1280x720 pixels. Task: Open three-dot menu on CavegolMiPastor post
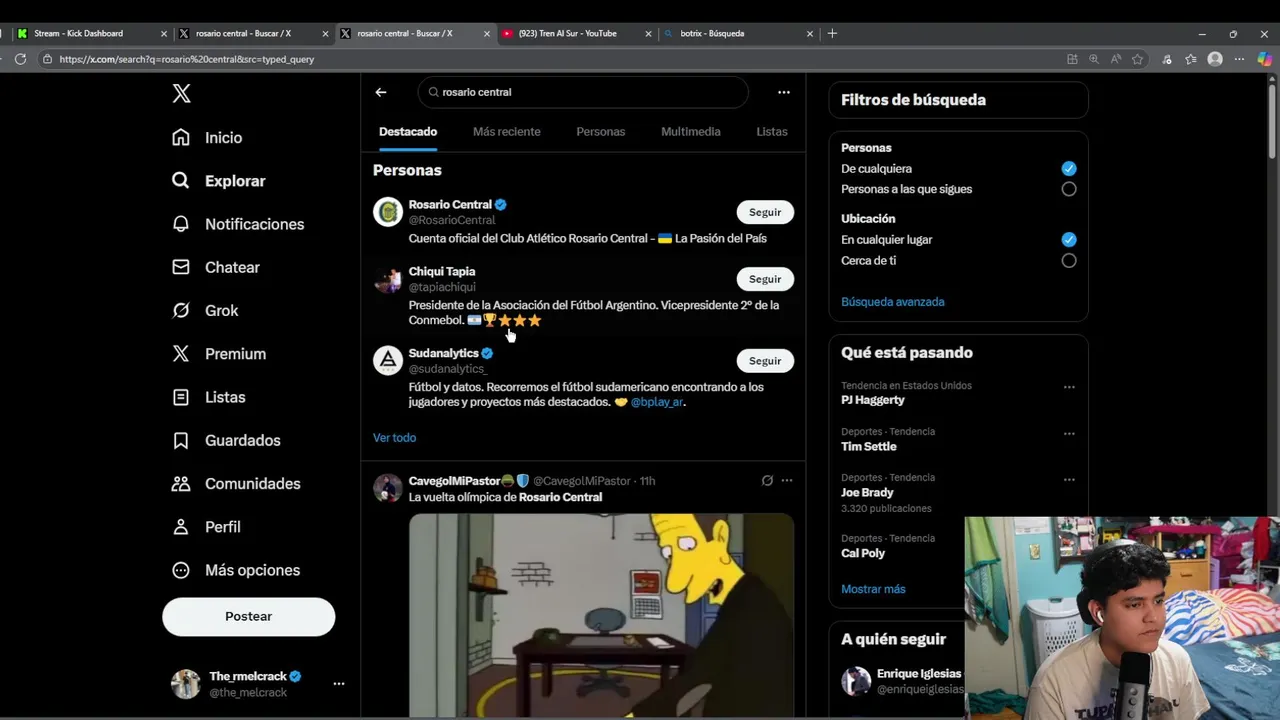click(787, 481)
